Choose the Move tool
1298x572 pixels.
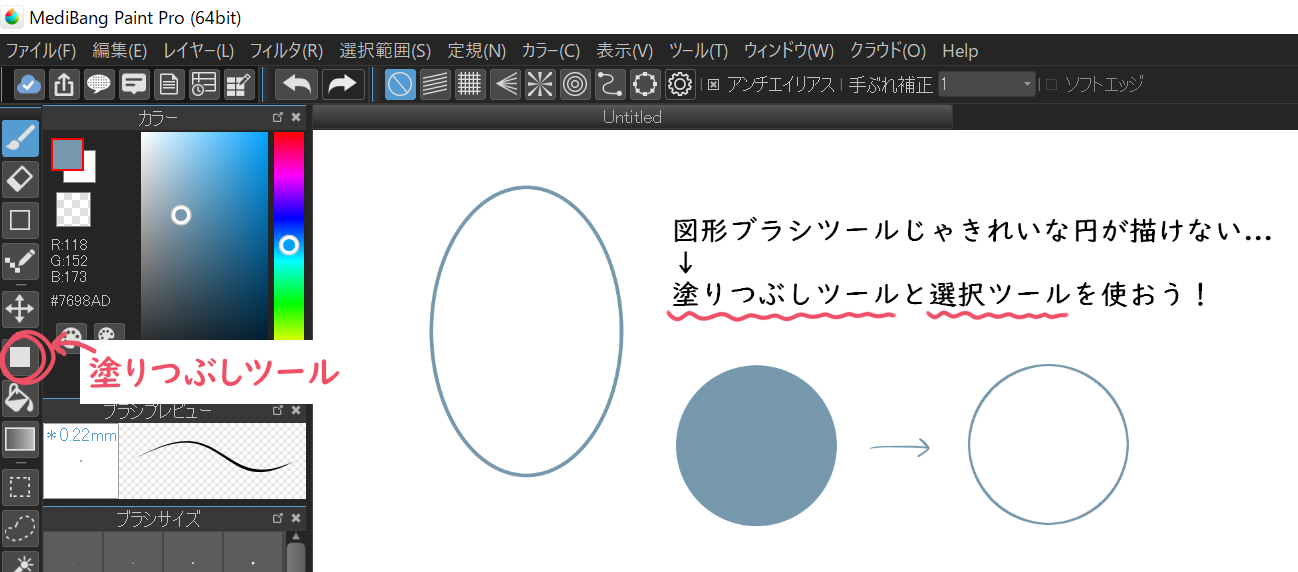(x=20, y=308)
